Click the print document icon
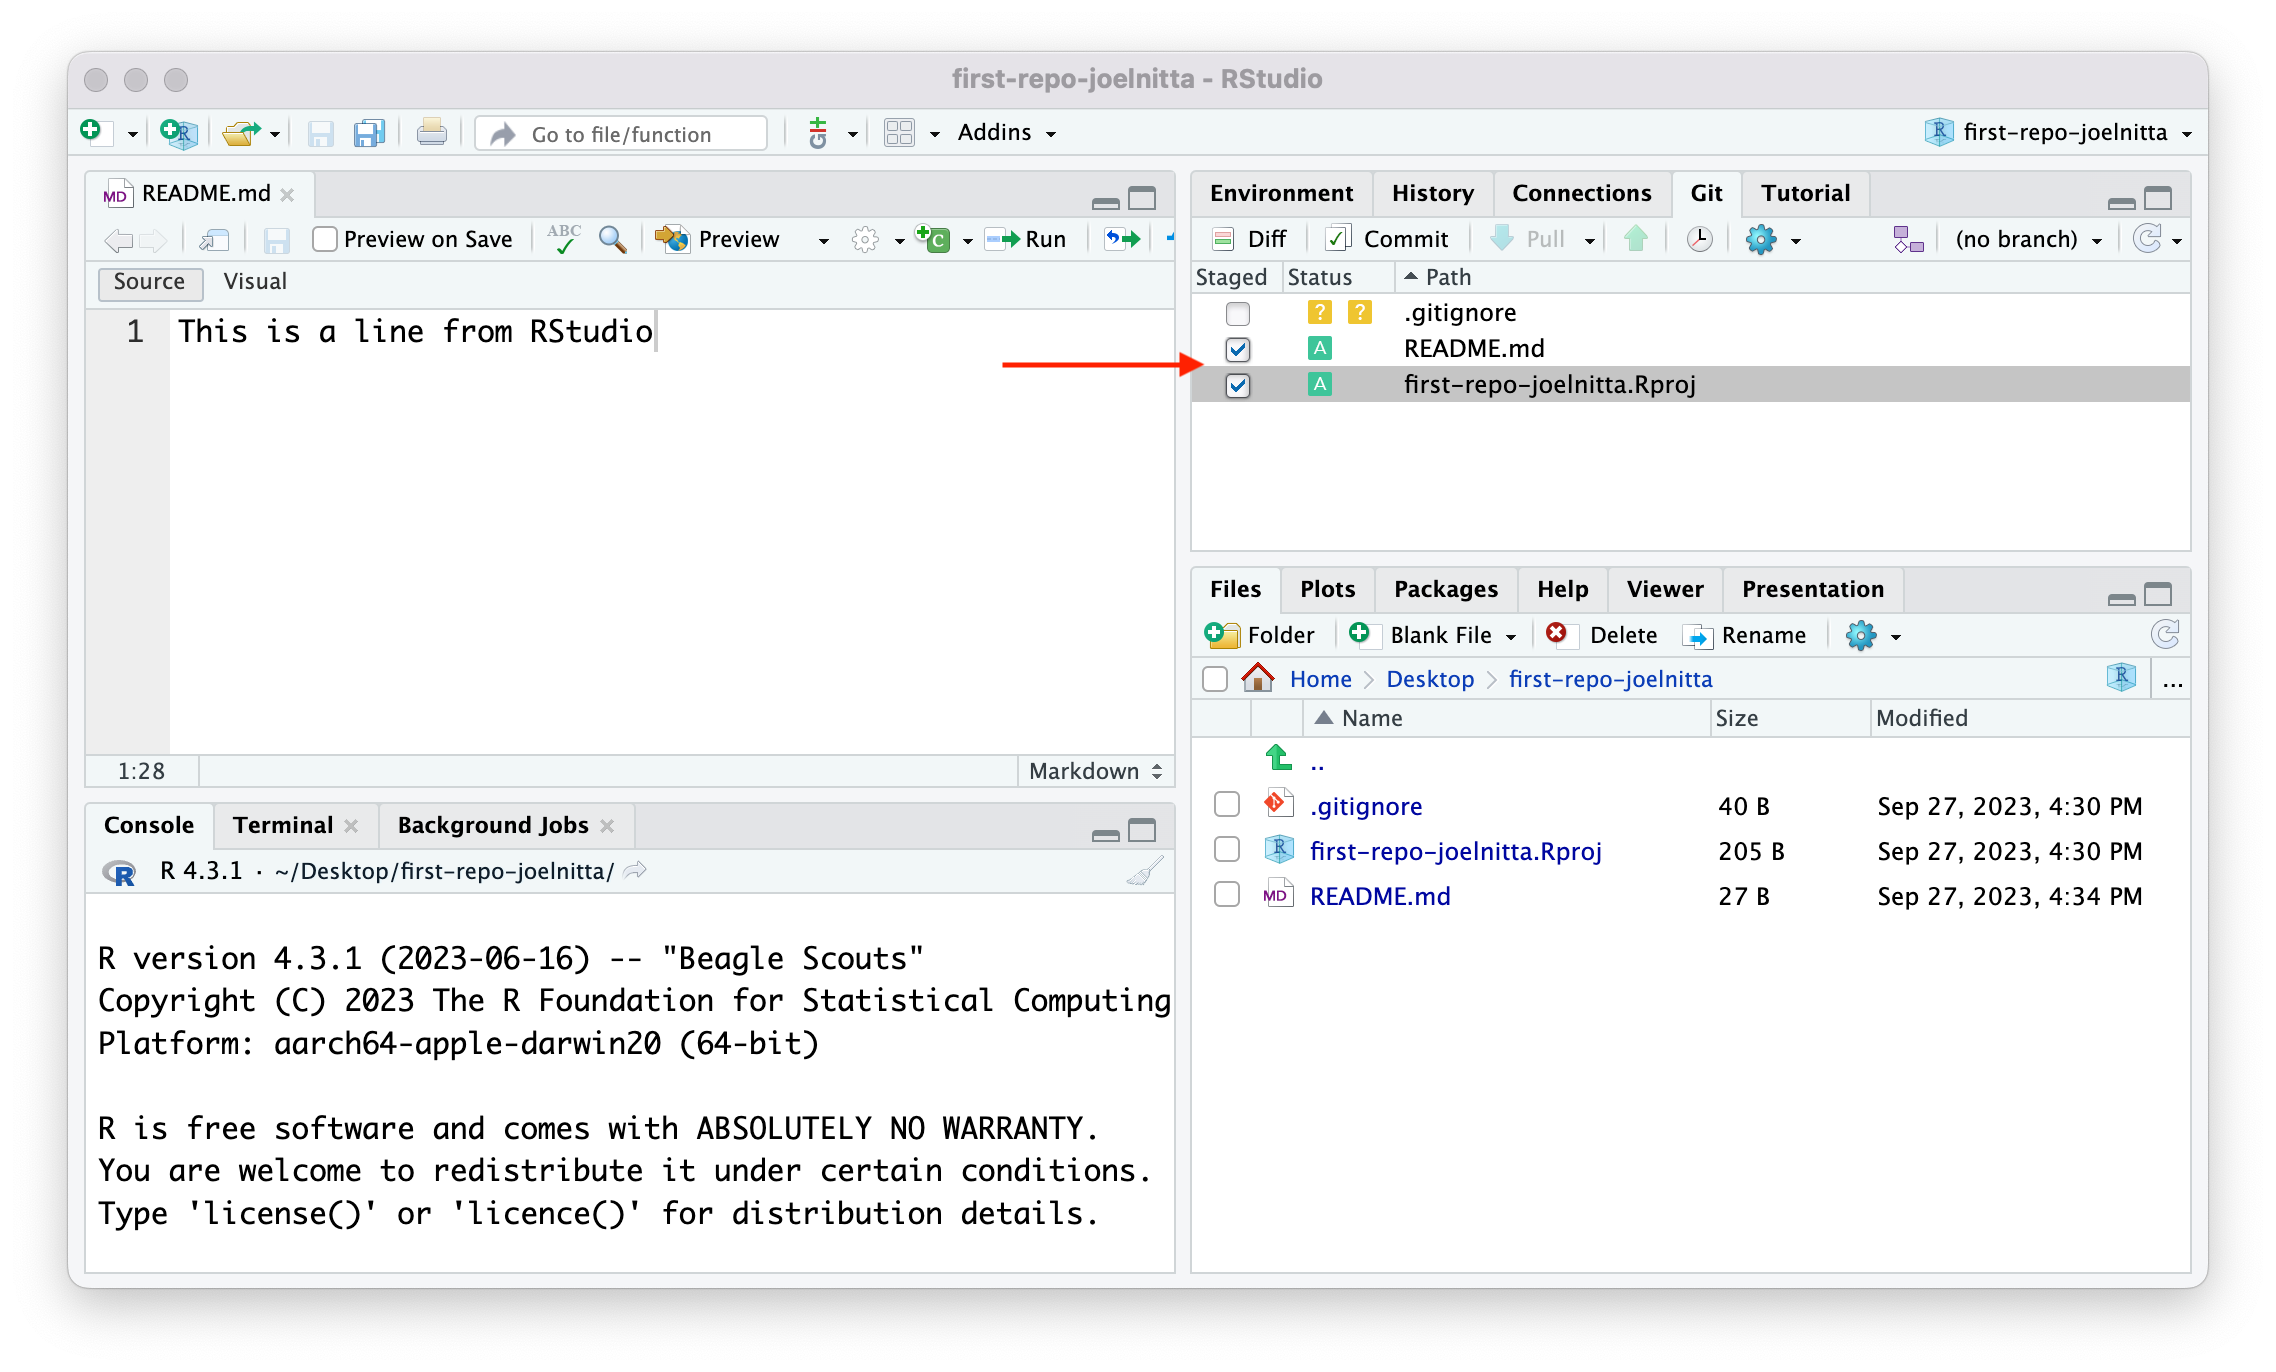Viewport: 2276px width, 1372px height. click(x=431, y=133)
